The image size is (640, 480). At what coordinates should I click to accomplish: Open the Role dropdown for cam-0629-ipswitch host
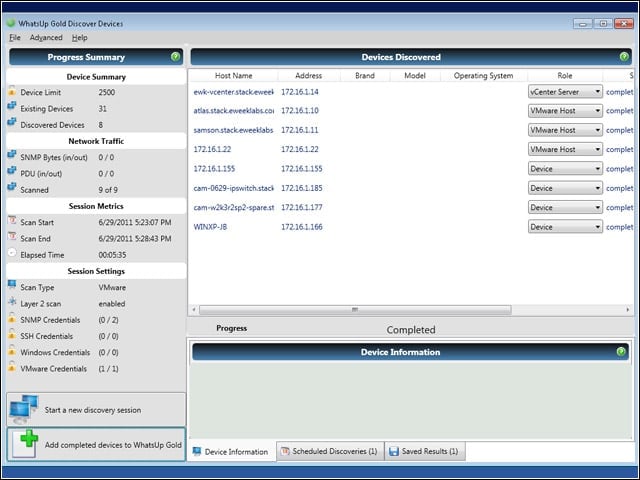point(565,188)
